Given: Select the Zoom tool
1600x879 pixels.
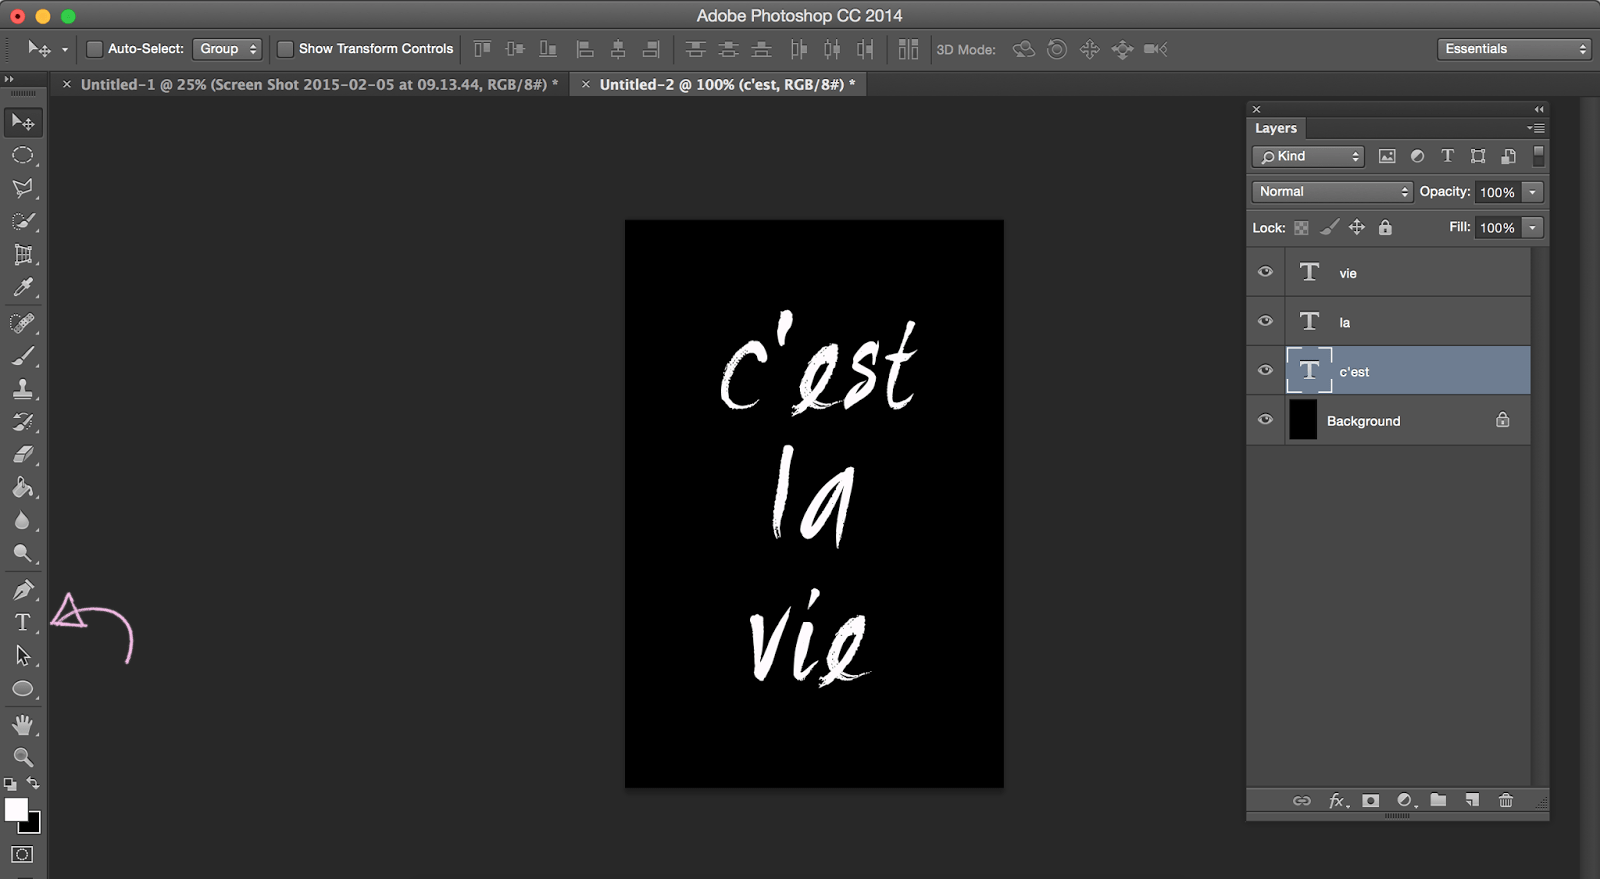Looking at the screenshot, I should click(23, 757).
